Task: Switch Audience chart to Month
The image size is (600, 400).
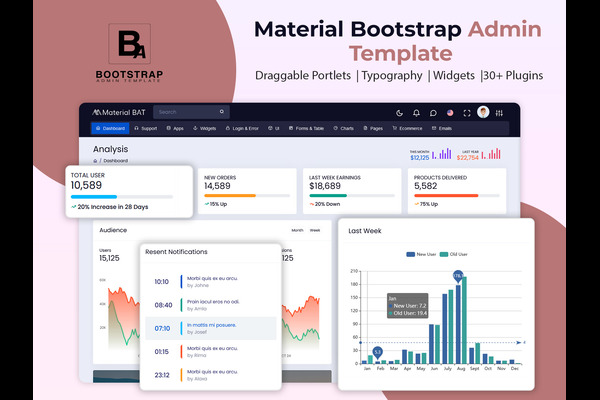Action: pyautogui.click(x=297, y=230)
